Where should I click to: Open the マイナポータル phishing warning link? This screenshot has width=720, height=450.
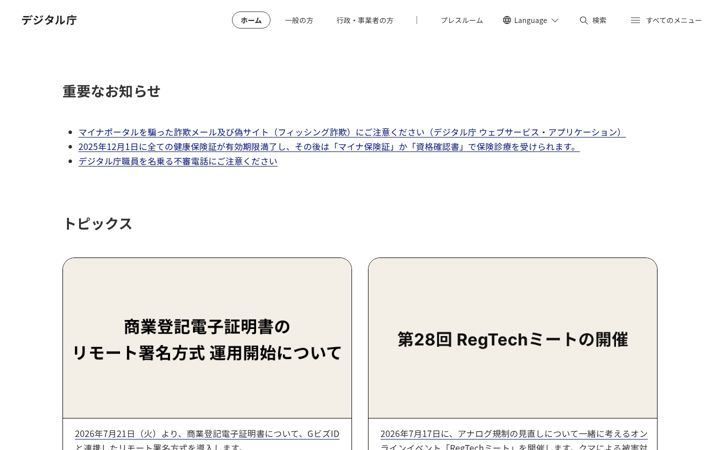352,132
